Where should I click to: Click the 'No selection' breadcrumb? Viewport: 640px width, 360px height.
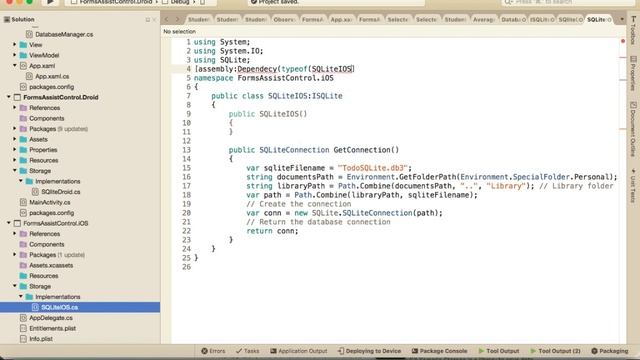(x=179, y=31)
